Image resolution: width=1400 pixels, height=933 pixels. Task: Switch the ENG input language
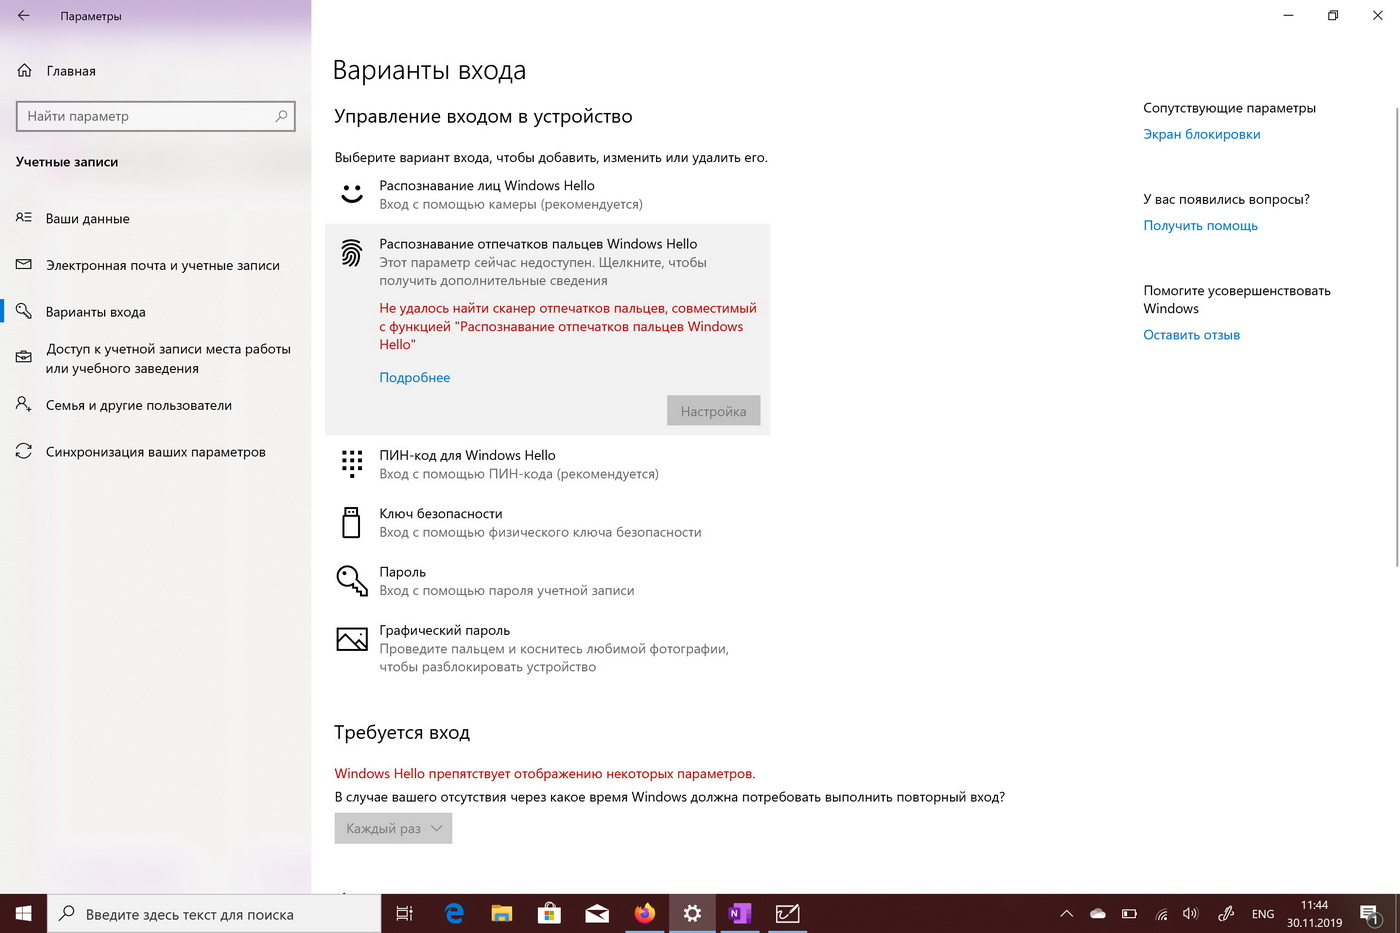[1263, 914]
